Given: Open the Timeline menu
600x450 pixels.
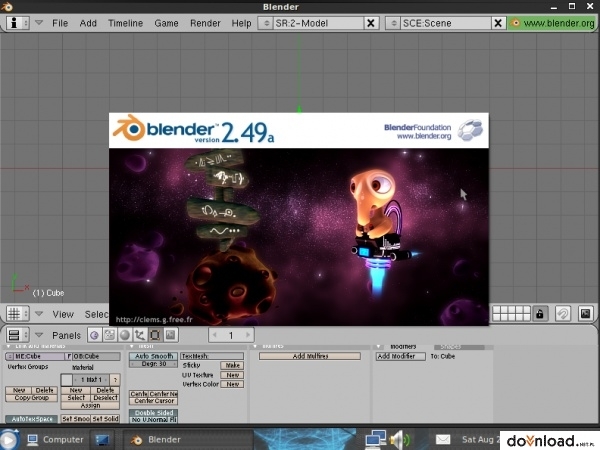Looking at the screenshot, I should 126,23.
